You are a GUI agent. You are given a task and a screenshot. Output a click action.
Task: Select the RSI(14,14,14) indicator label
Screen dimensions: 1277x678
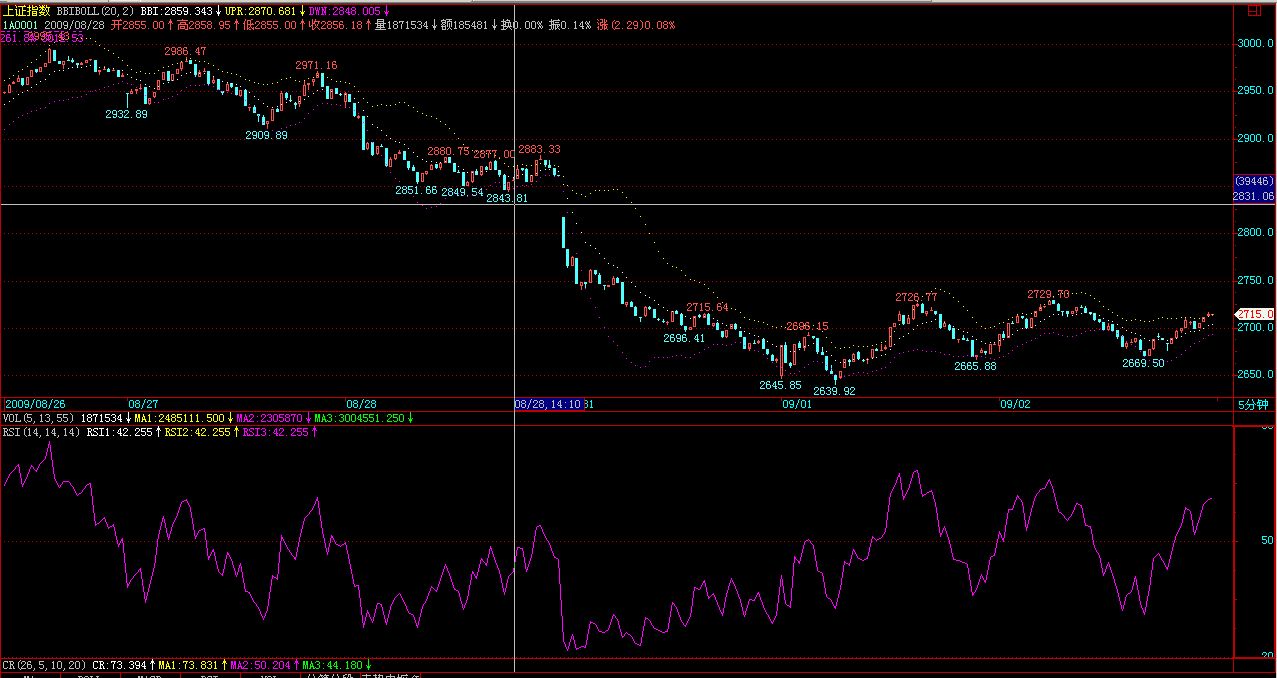click(42, 432)
